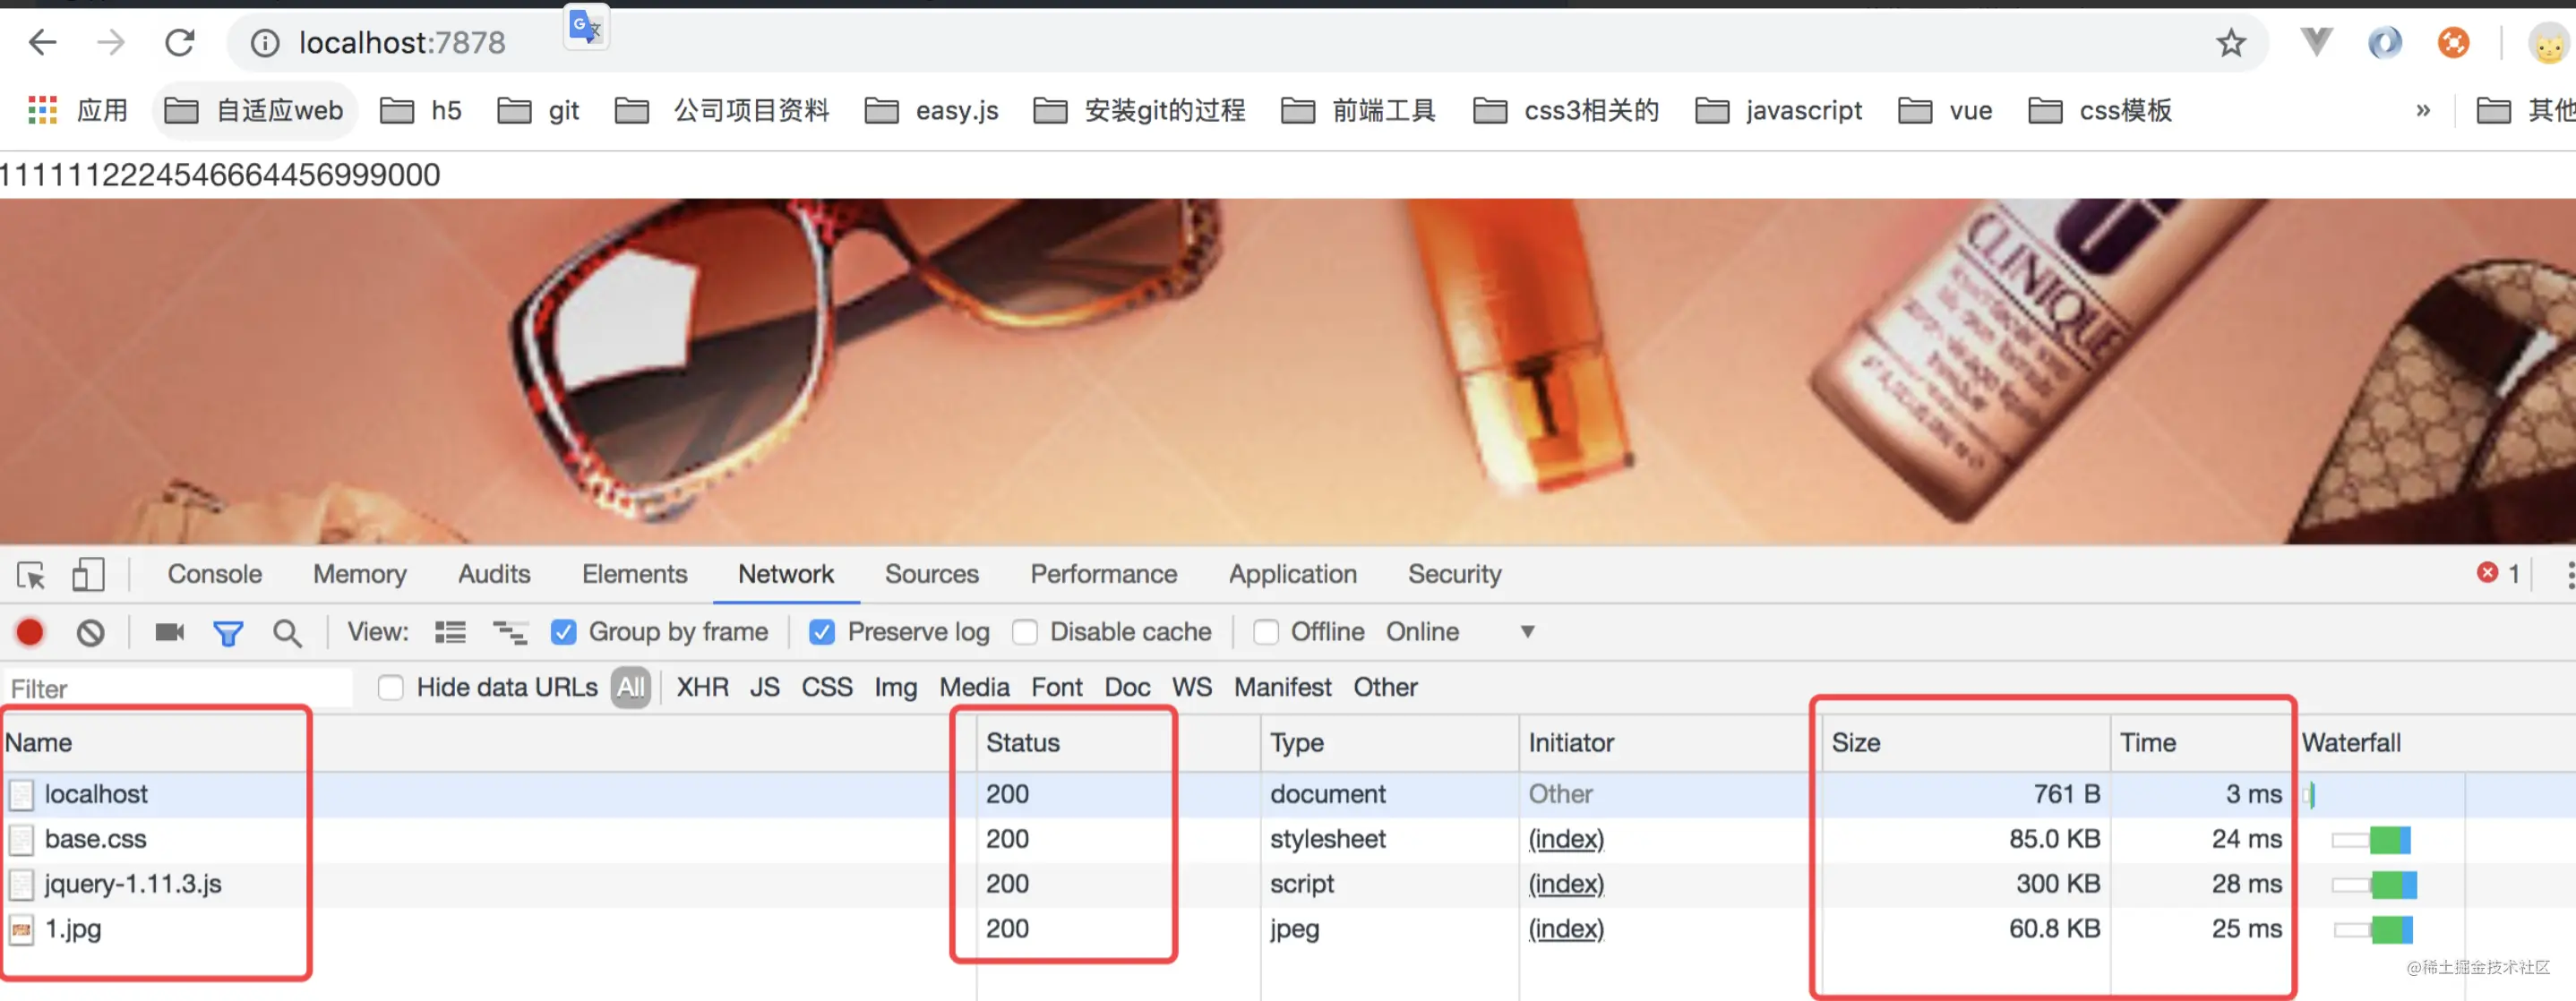
Task: Open network search with the magnifier icon
Action: coord(287,633)
